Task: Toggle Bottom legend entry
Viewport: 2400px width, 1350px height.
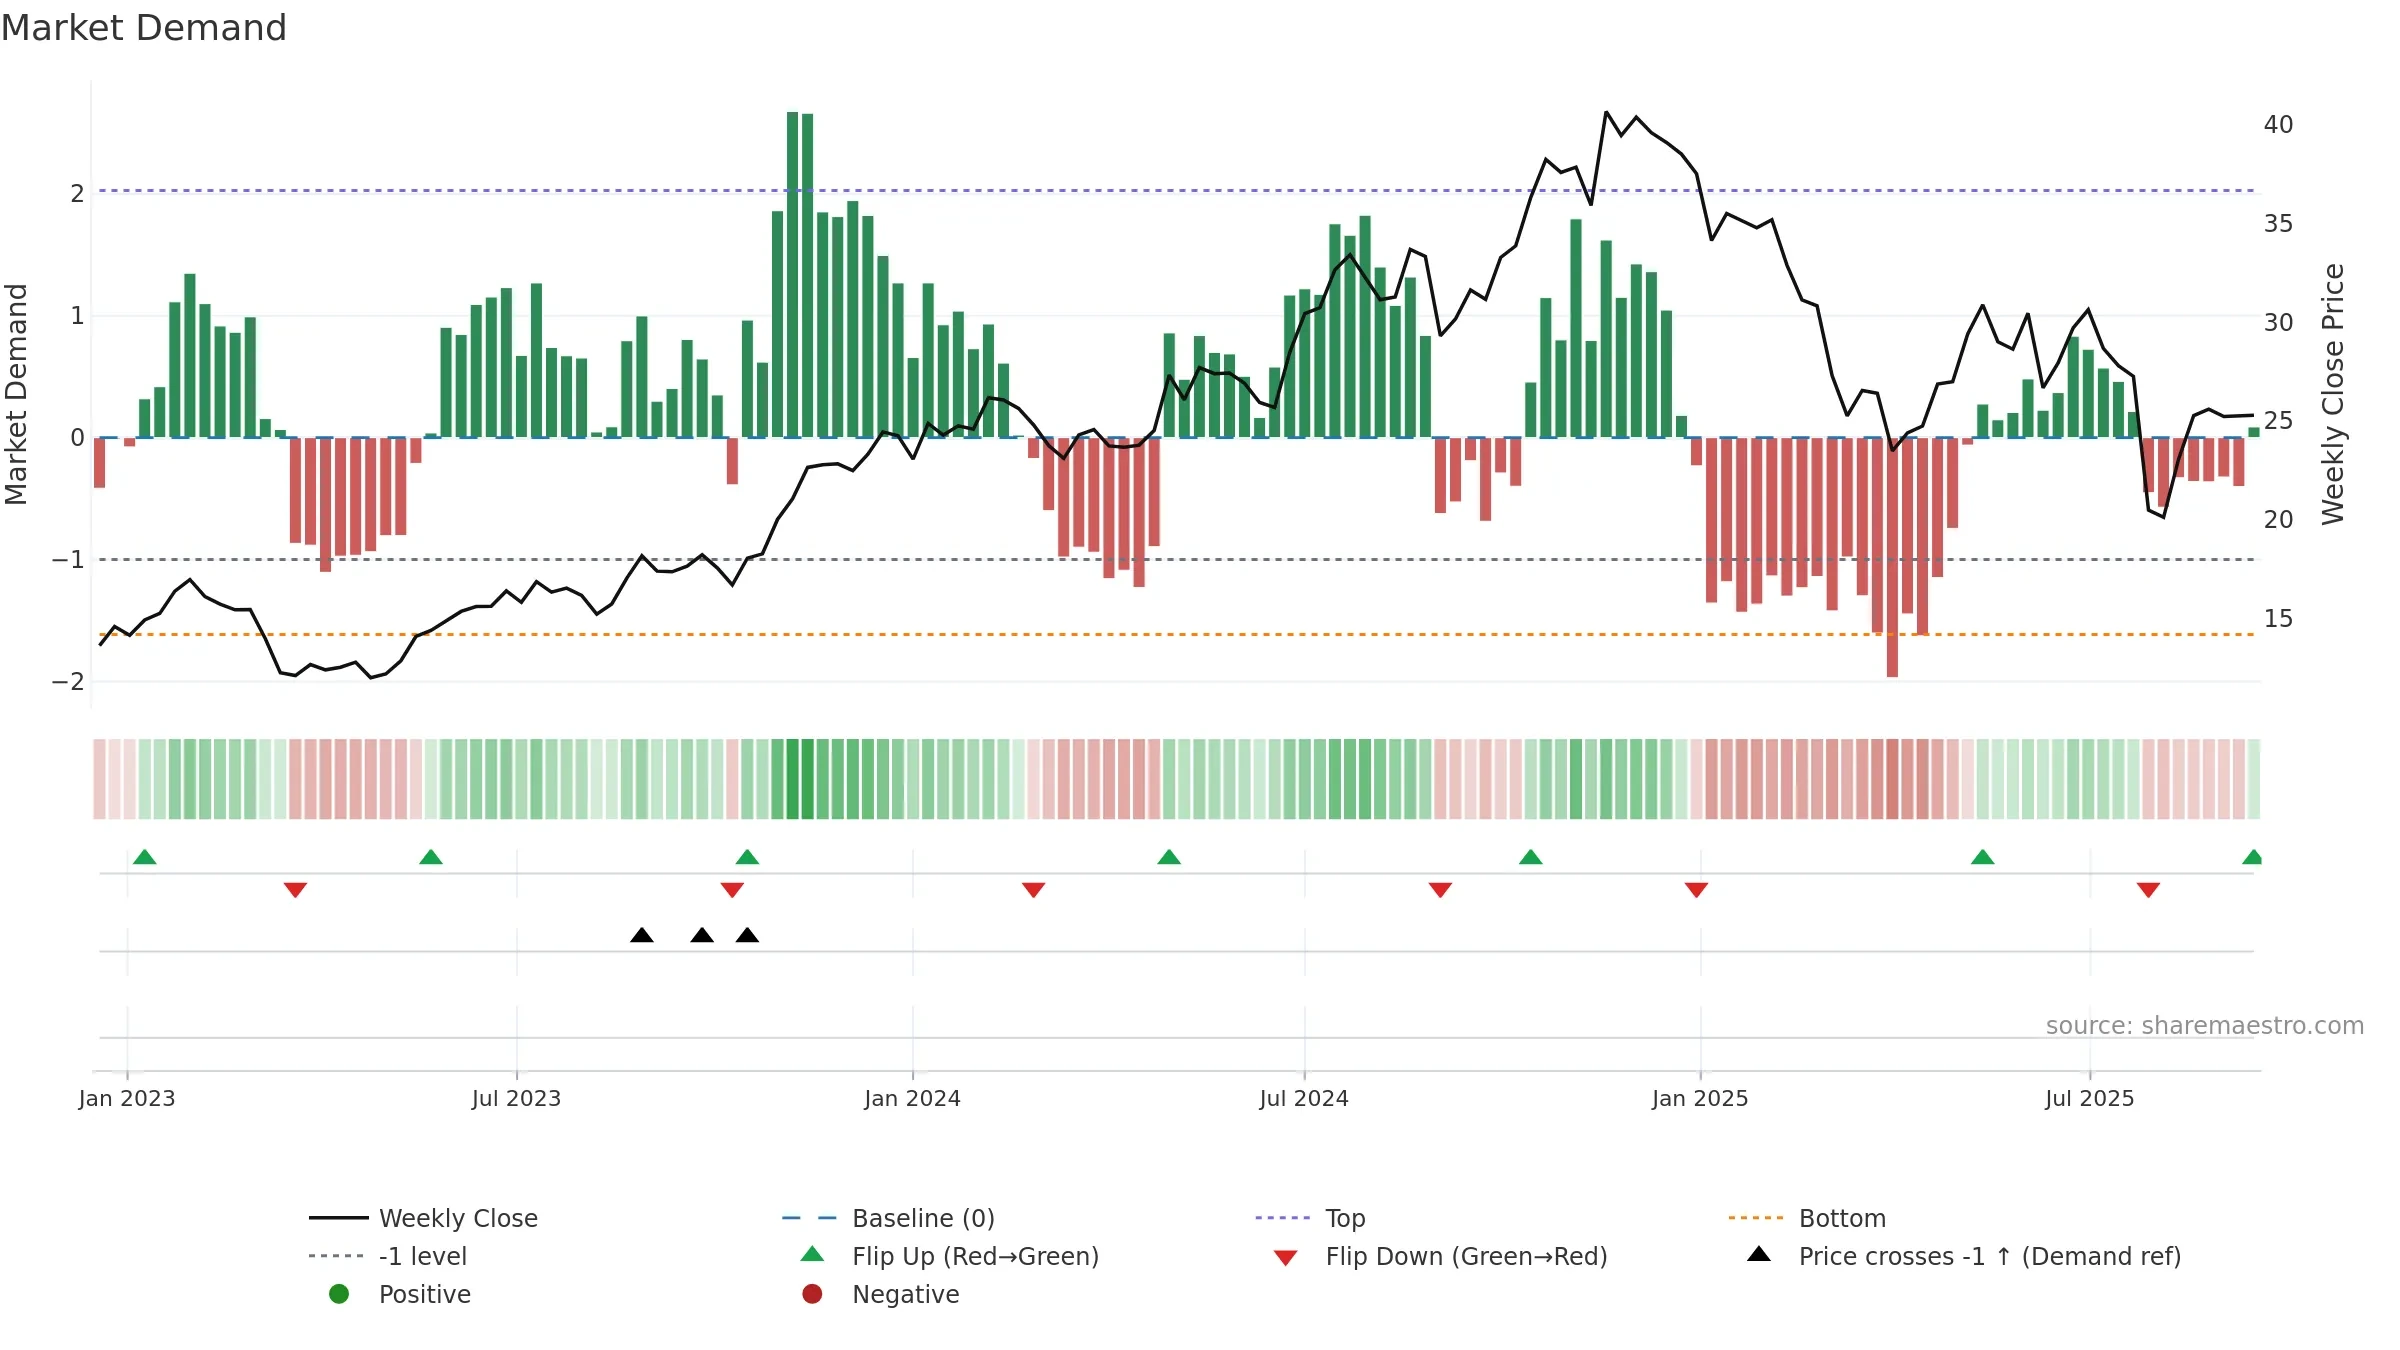Action: (1806, 1218)
